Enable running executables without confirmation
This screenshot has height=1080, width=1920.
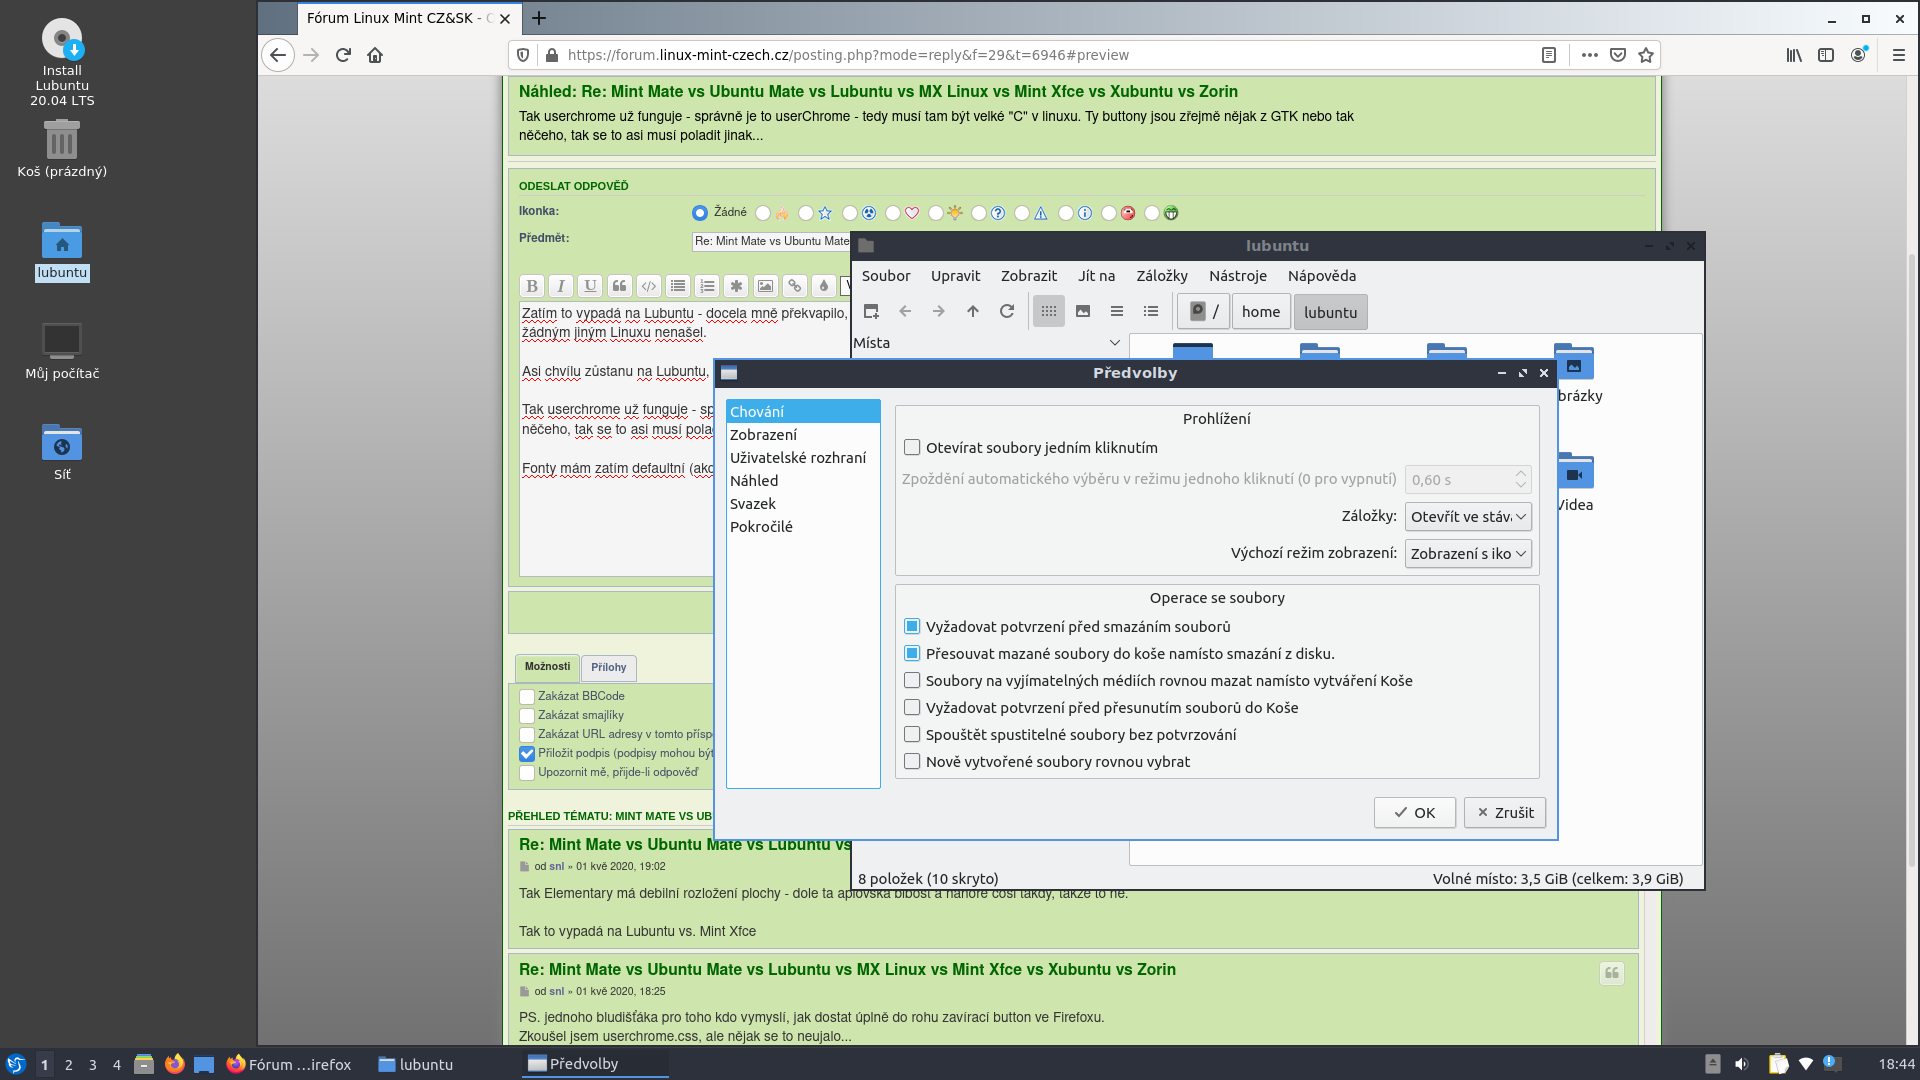[912, 735]
